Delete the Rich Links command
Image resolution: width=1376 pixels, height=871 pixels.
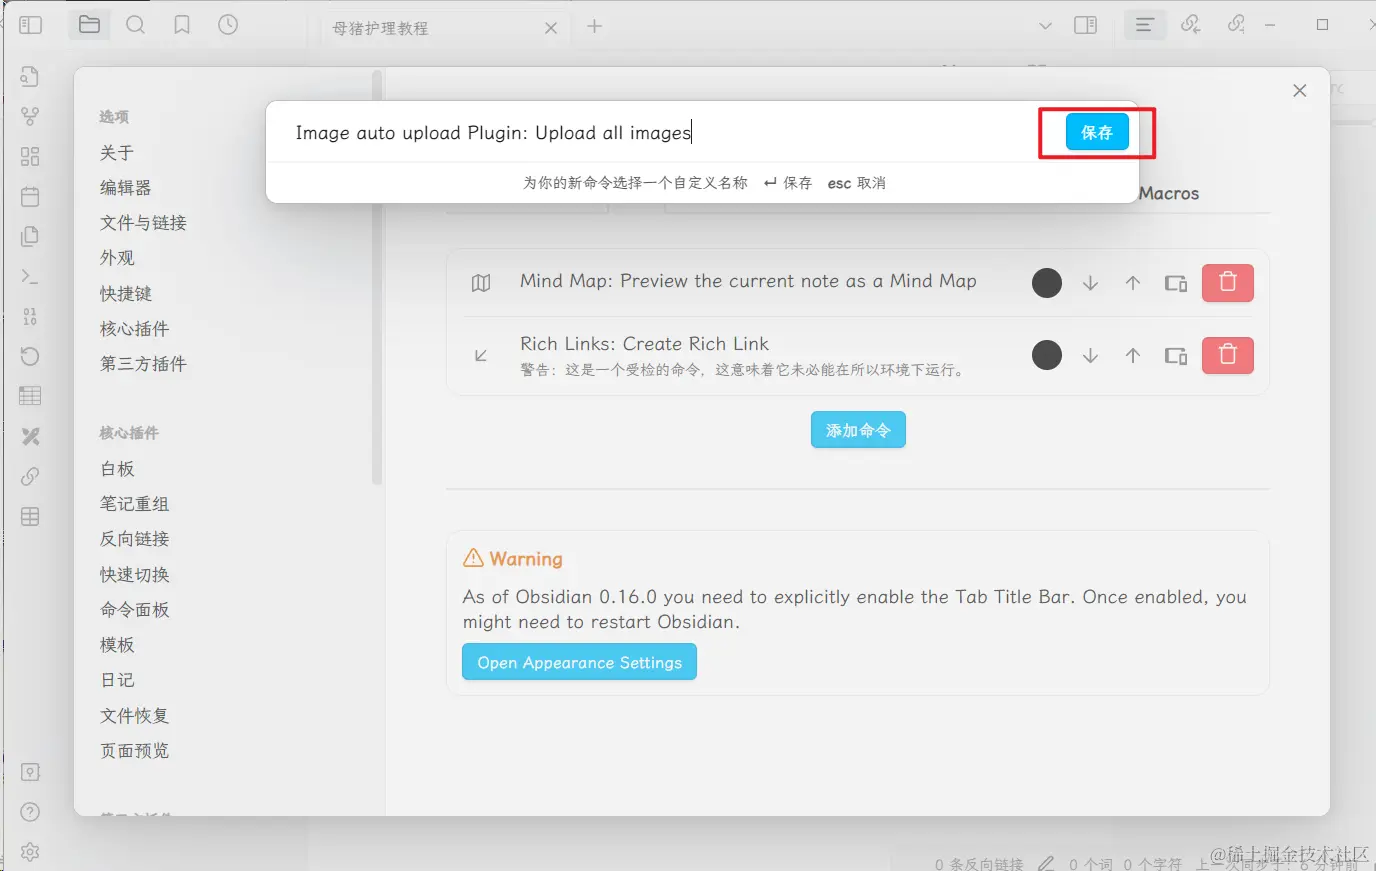1228,355
